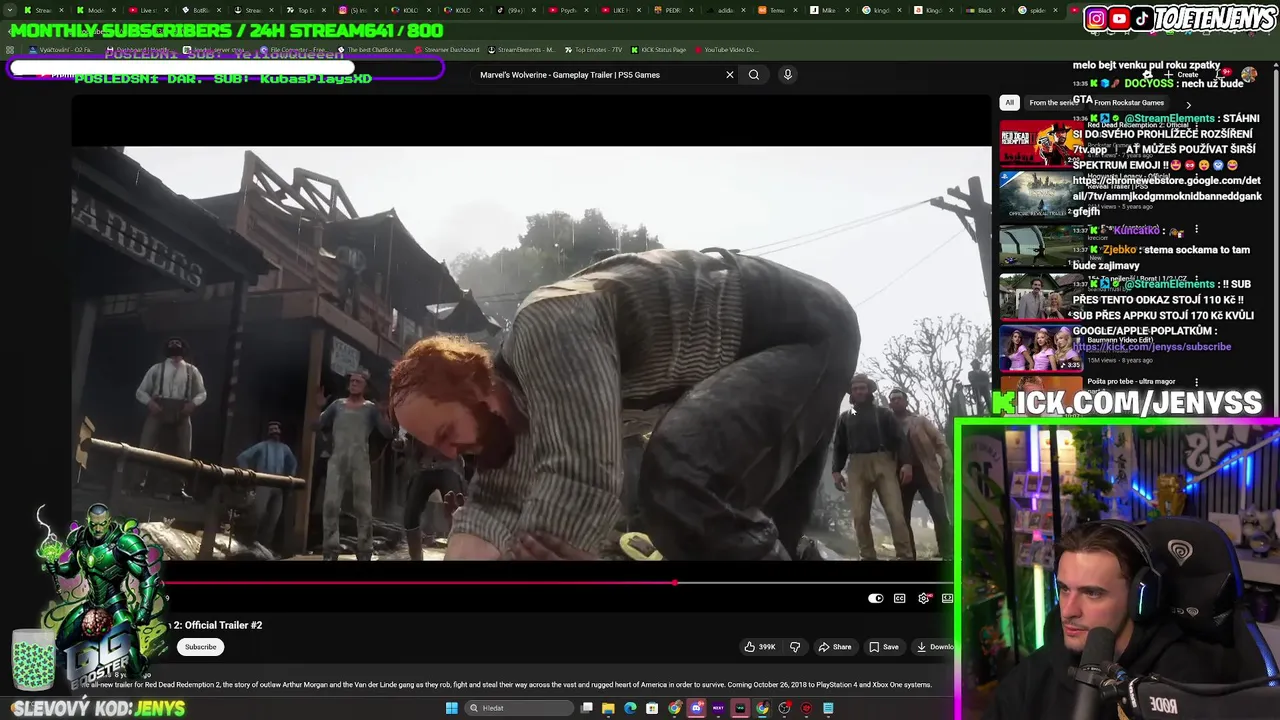Screen dimensions: 1280x720
Task: Open the YouTube Video Do... bookmark
Action: [725, 49]
